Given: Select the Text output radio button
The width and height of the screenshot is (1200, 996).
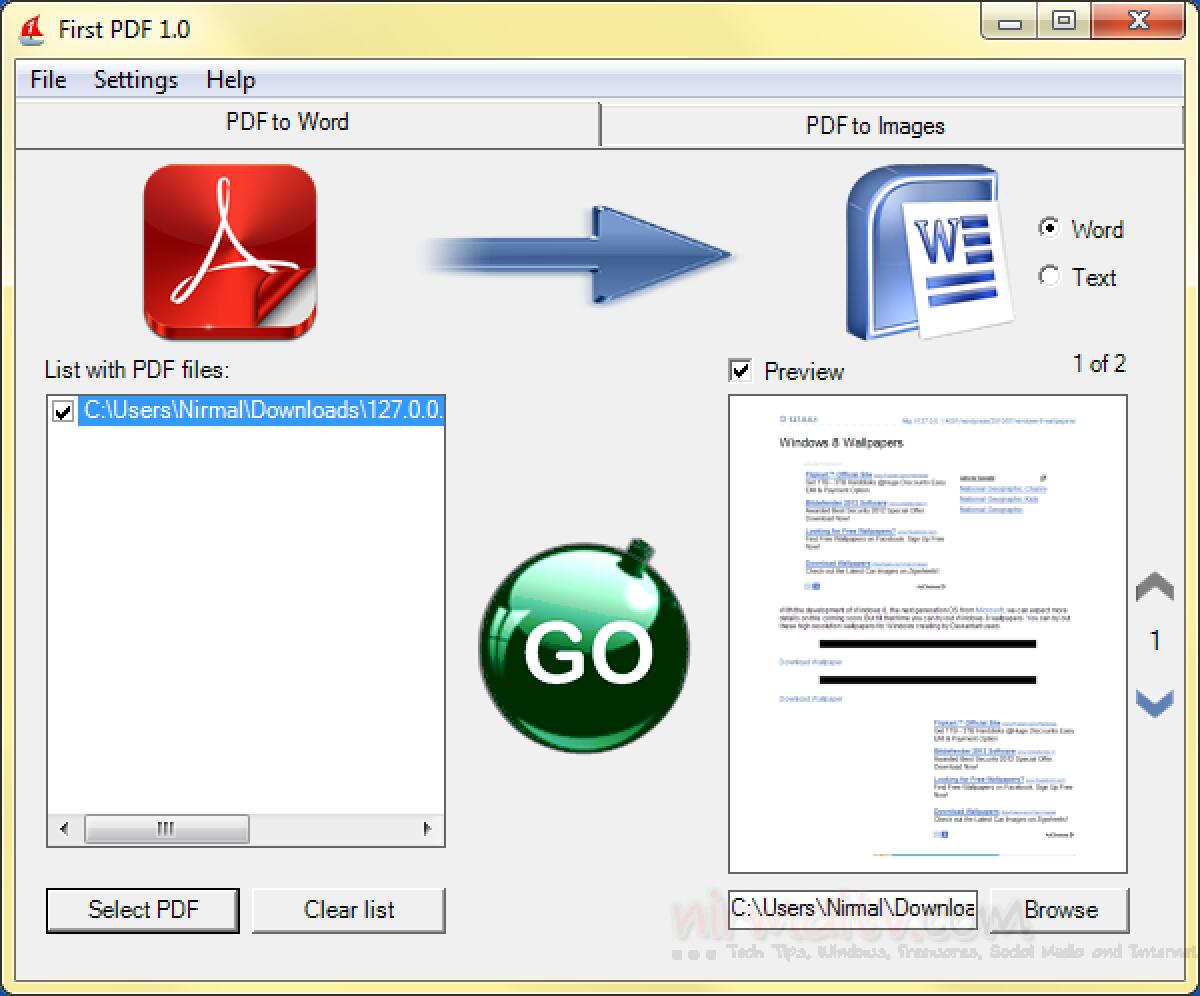Looking at the screenshot, I should pos(1049,277).
